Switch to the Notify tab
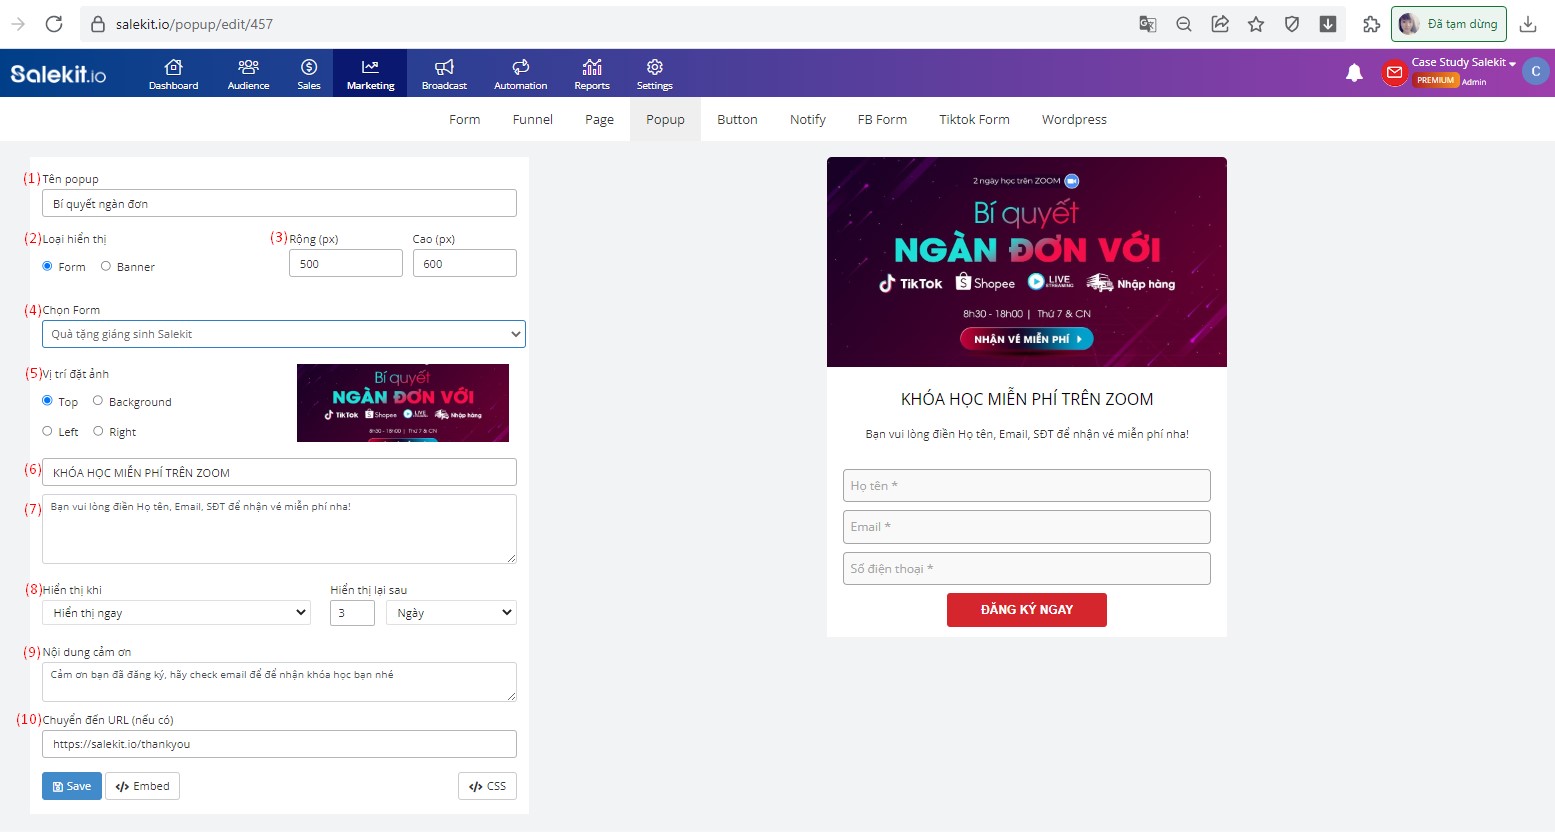The image size is (1555, 832). pos(807,119)
